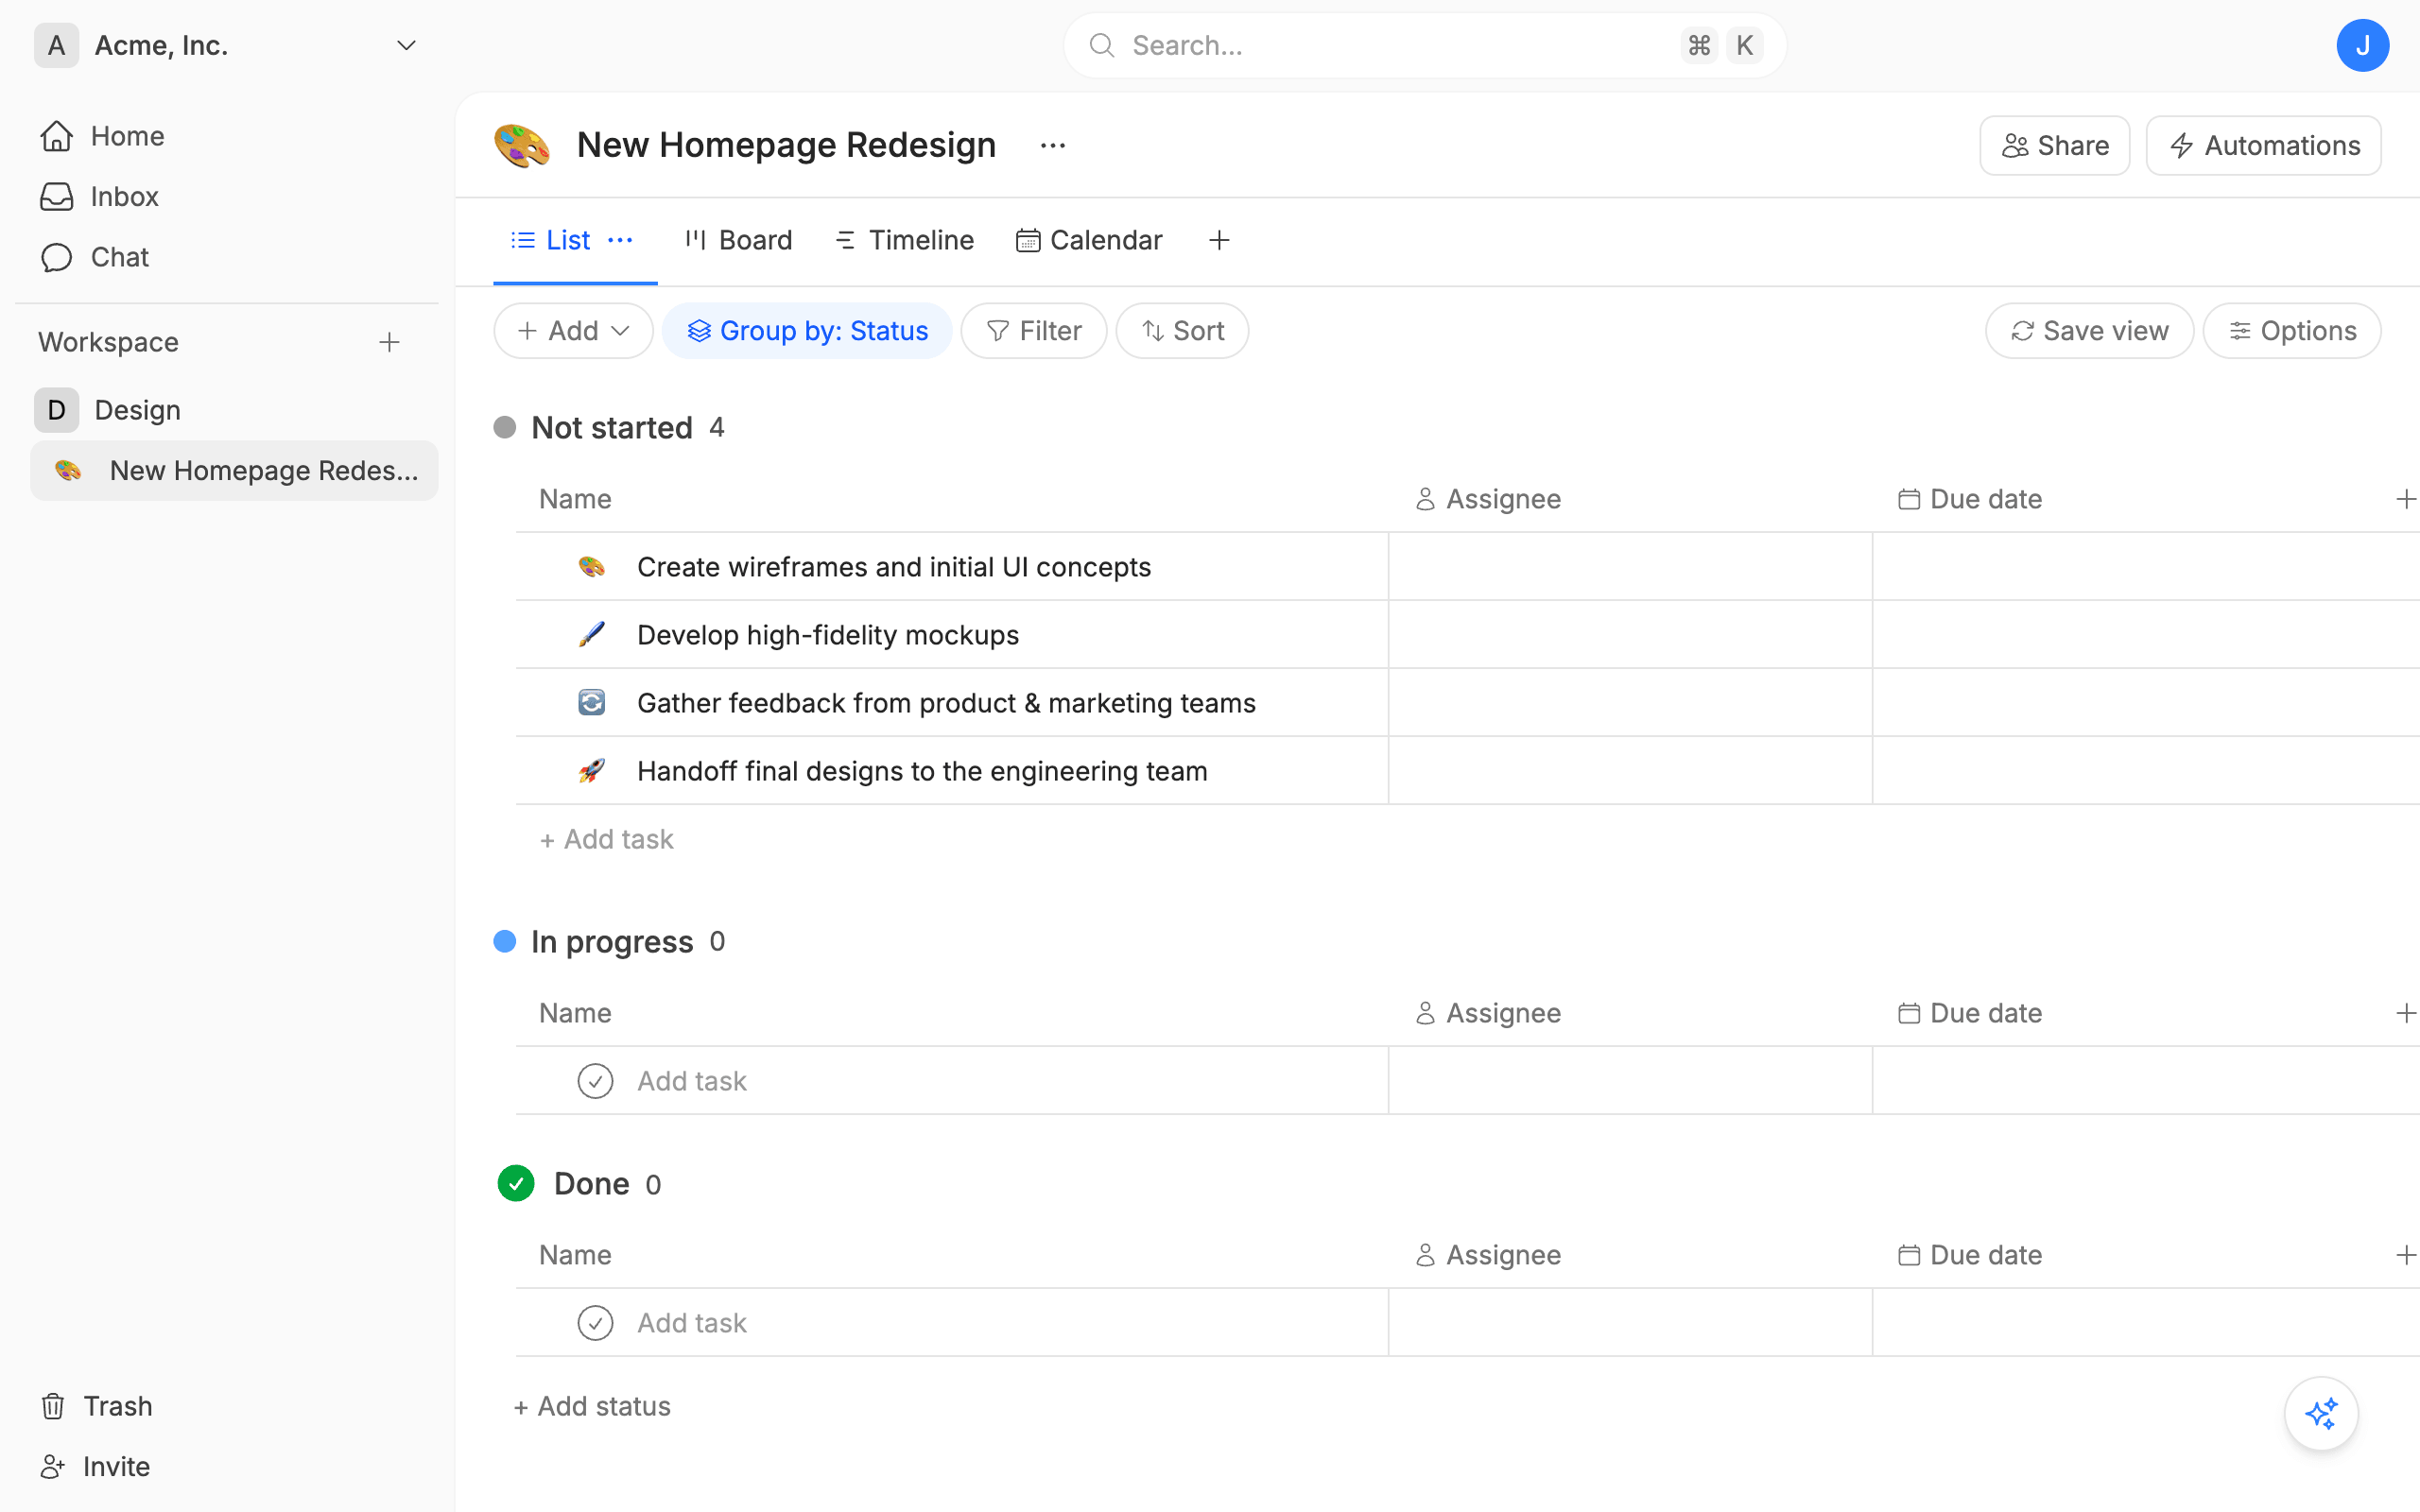The height and width of the screenshot is (1512, 2420).
Task: Click Invite to add teammates
Action: pos(96,1466)
